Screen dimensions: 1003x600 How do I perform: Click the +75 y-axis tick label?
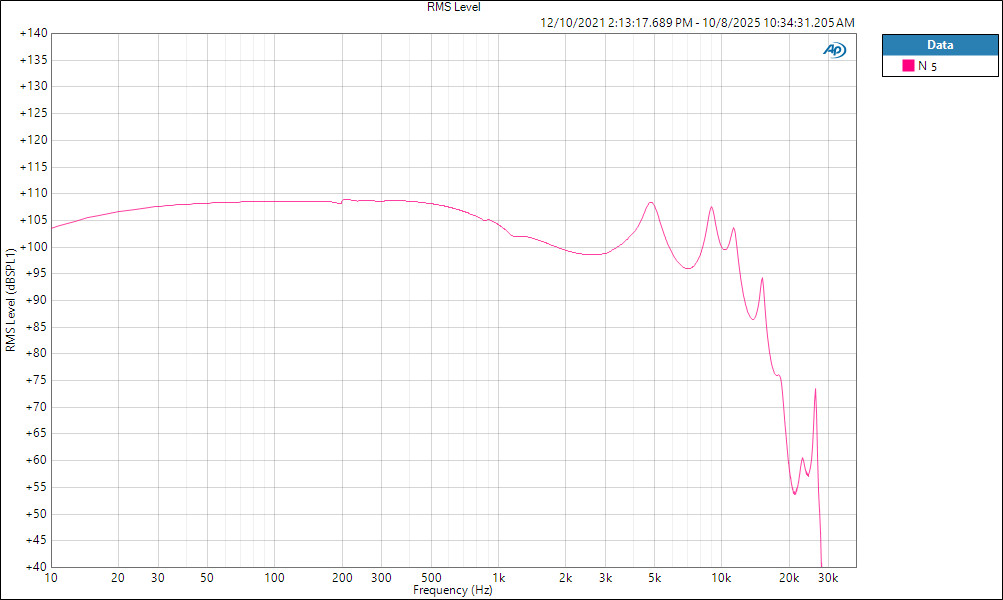[34, 380]
